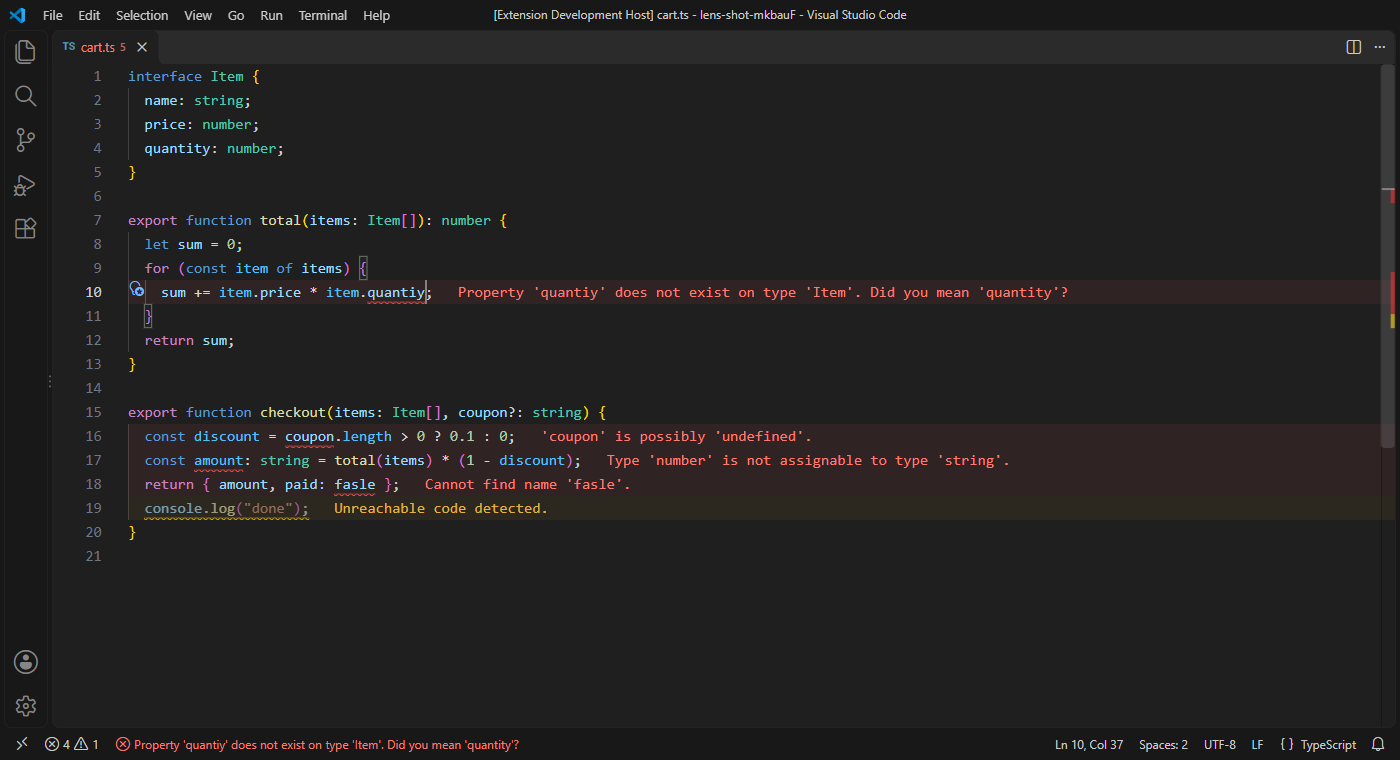Open the Help menu

(x=377, y=15)
